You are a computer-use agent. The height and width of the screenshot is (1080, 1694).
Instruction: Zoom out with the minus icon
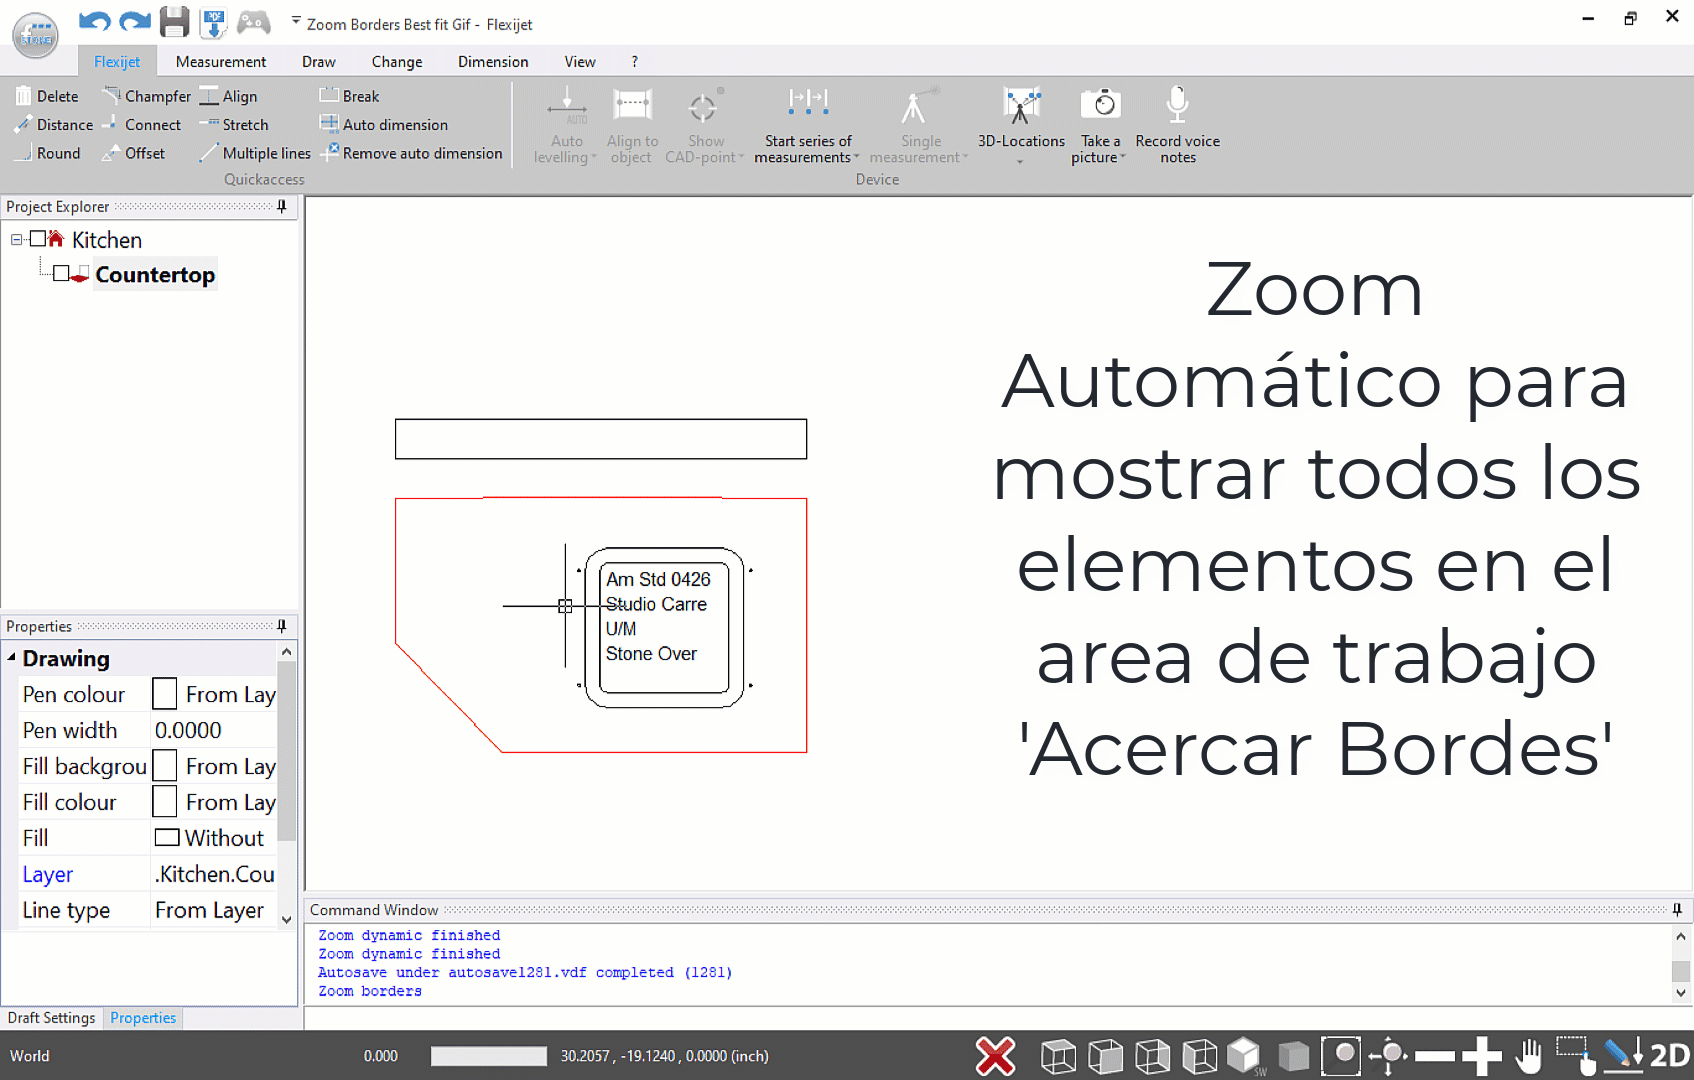coord(1435,1056)
